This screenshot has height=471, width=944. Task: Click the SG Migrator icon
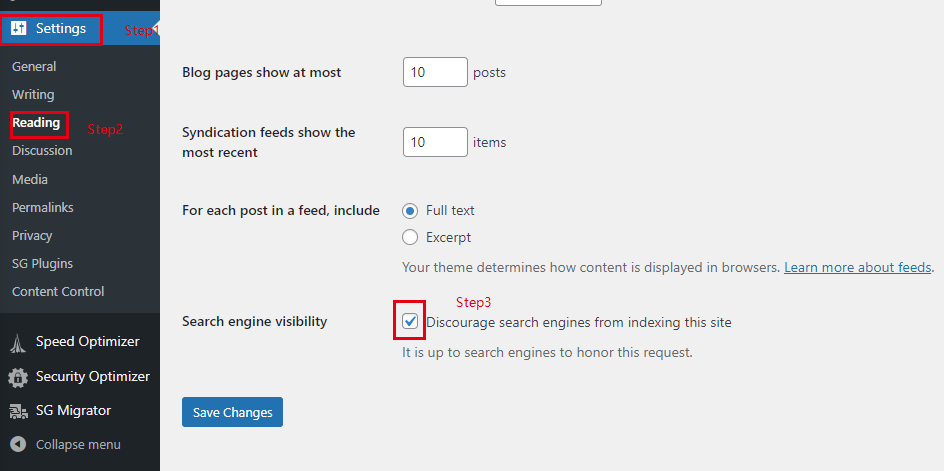(18, 411)
